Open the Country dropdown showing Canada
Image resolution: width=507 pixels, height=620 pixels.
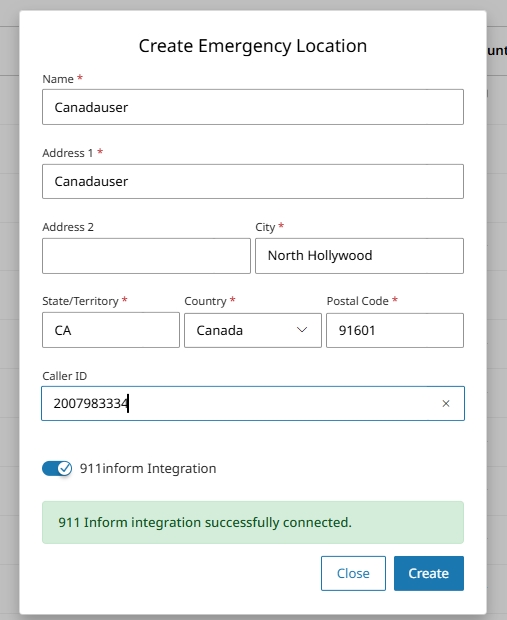coord(253,330)
